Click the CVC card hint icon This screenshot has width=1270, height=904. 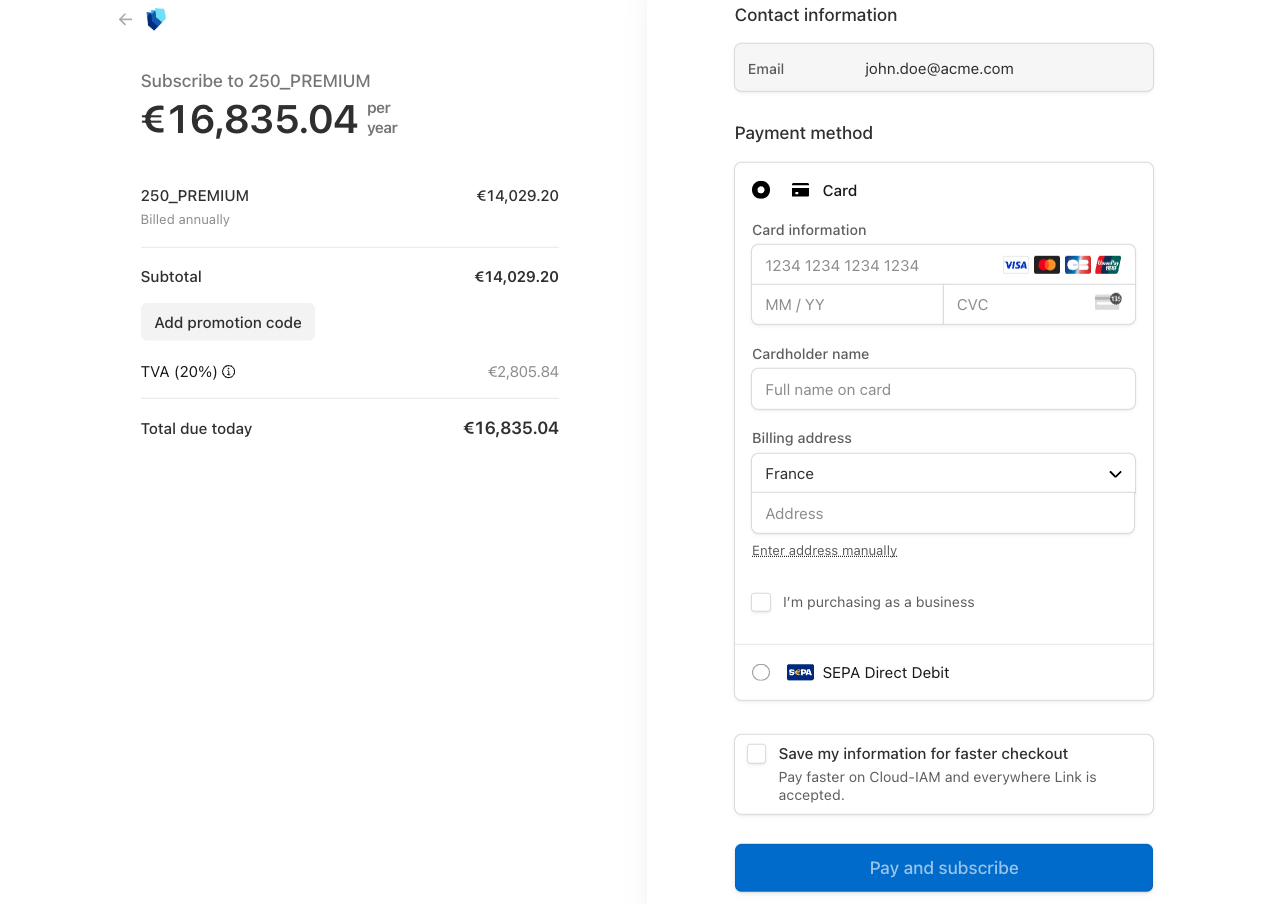(1107, 301)
